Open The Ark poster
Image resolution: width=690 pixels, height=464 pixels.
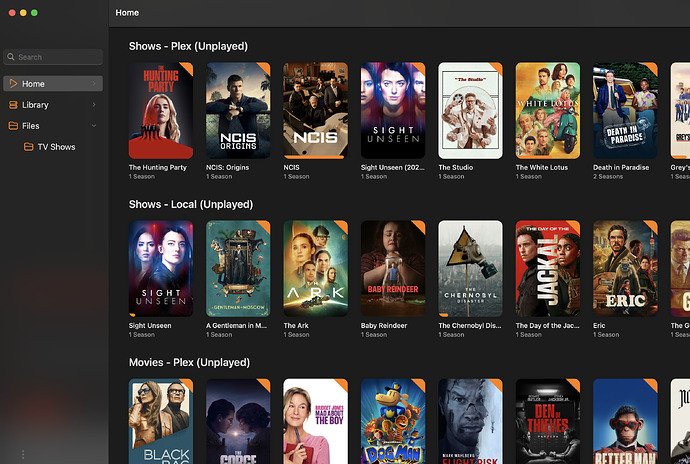pyautogui.click(x=316, y=269)
